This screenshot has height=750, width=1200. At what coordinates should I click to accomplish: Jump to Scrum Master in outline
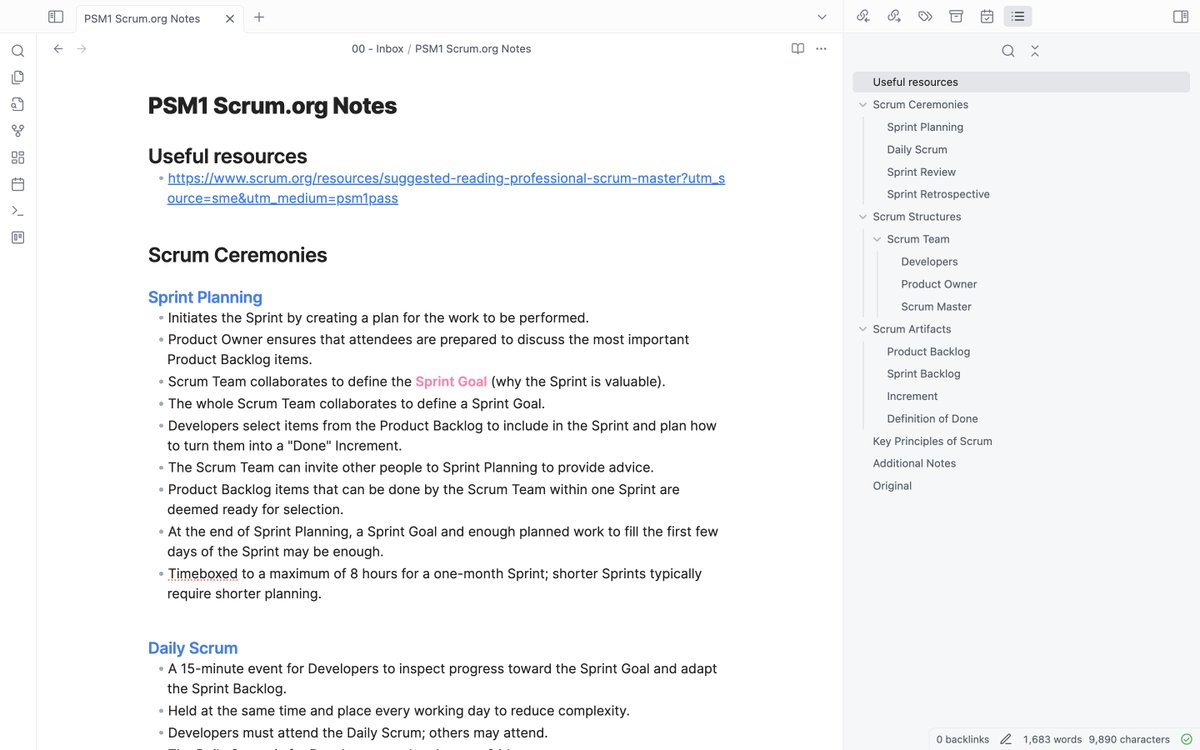936,307
